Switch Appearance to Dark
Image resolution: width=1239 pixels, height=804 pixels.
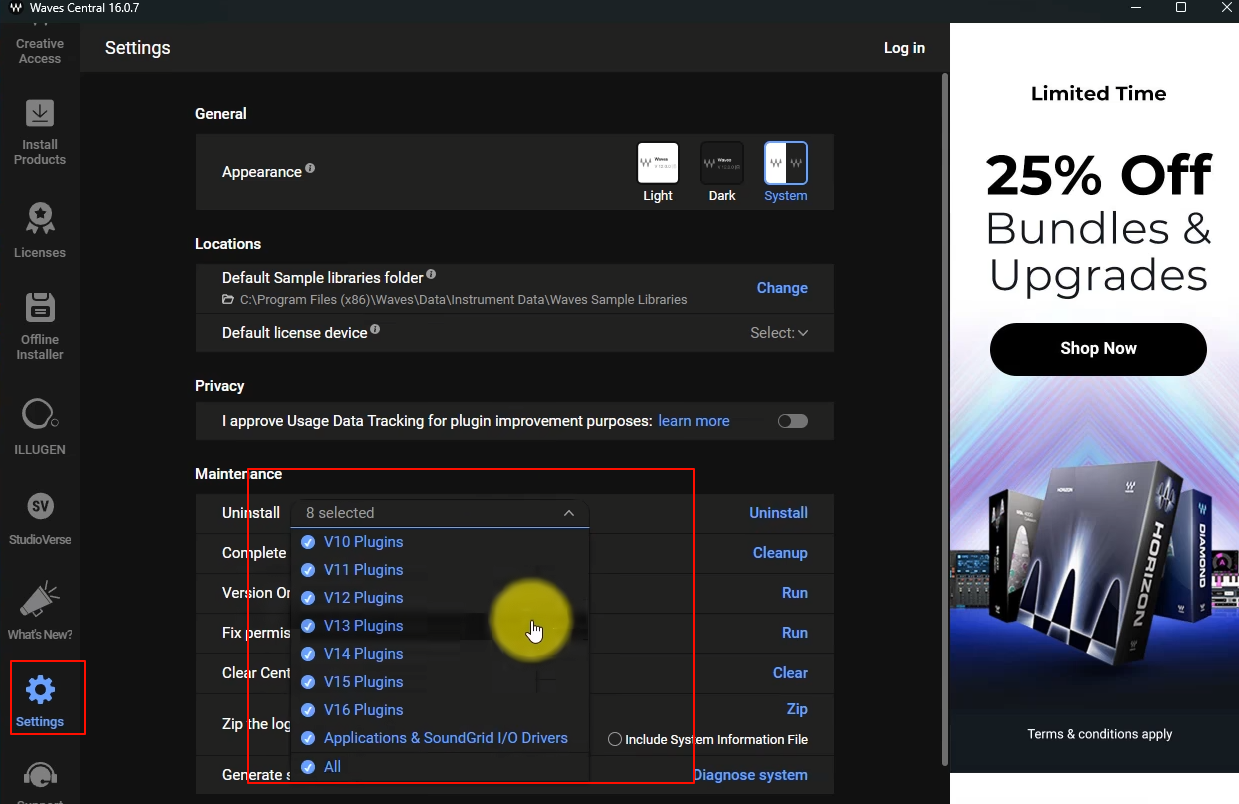point(721,163)
